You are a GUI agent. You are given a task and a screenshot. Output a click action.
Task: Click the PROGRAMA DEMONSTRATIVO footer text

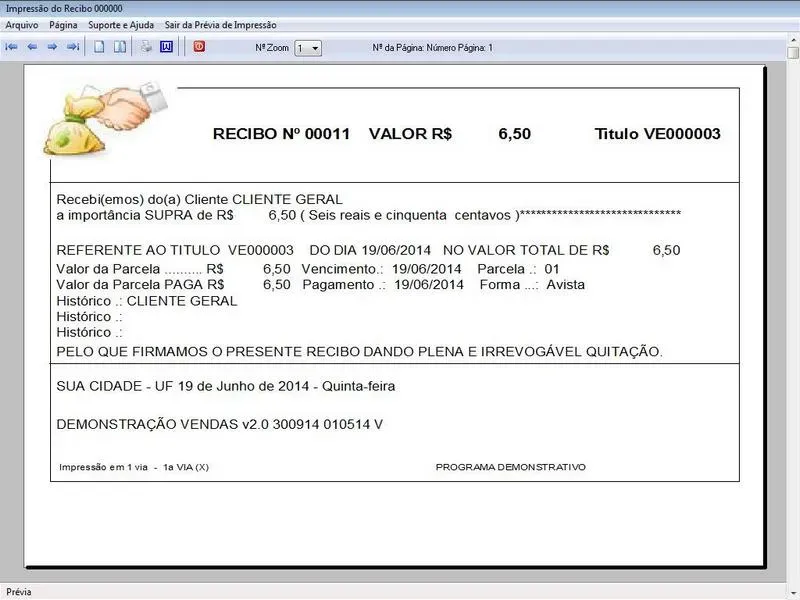click(x=511, y=467)
